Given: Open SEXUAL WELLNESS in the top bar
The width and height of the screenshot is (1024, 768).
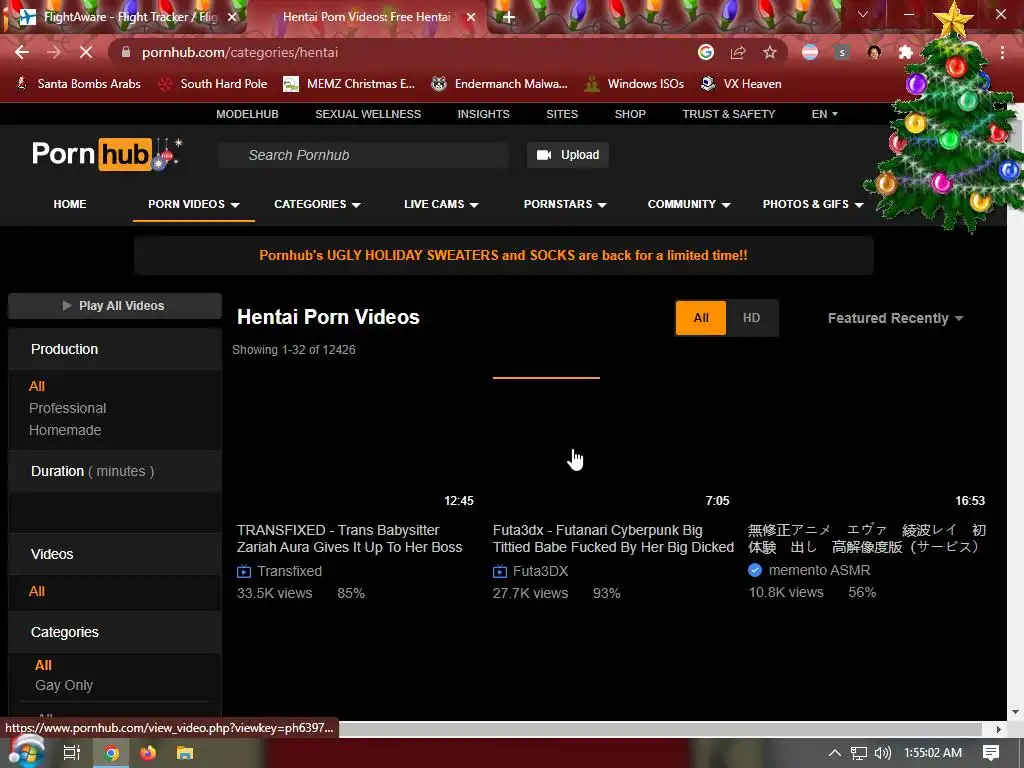Looking at the screenshot, I should tap(368, 114).
